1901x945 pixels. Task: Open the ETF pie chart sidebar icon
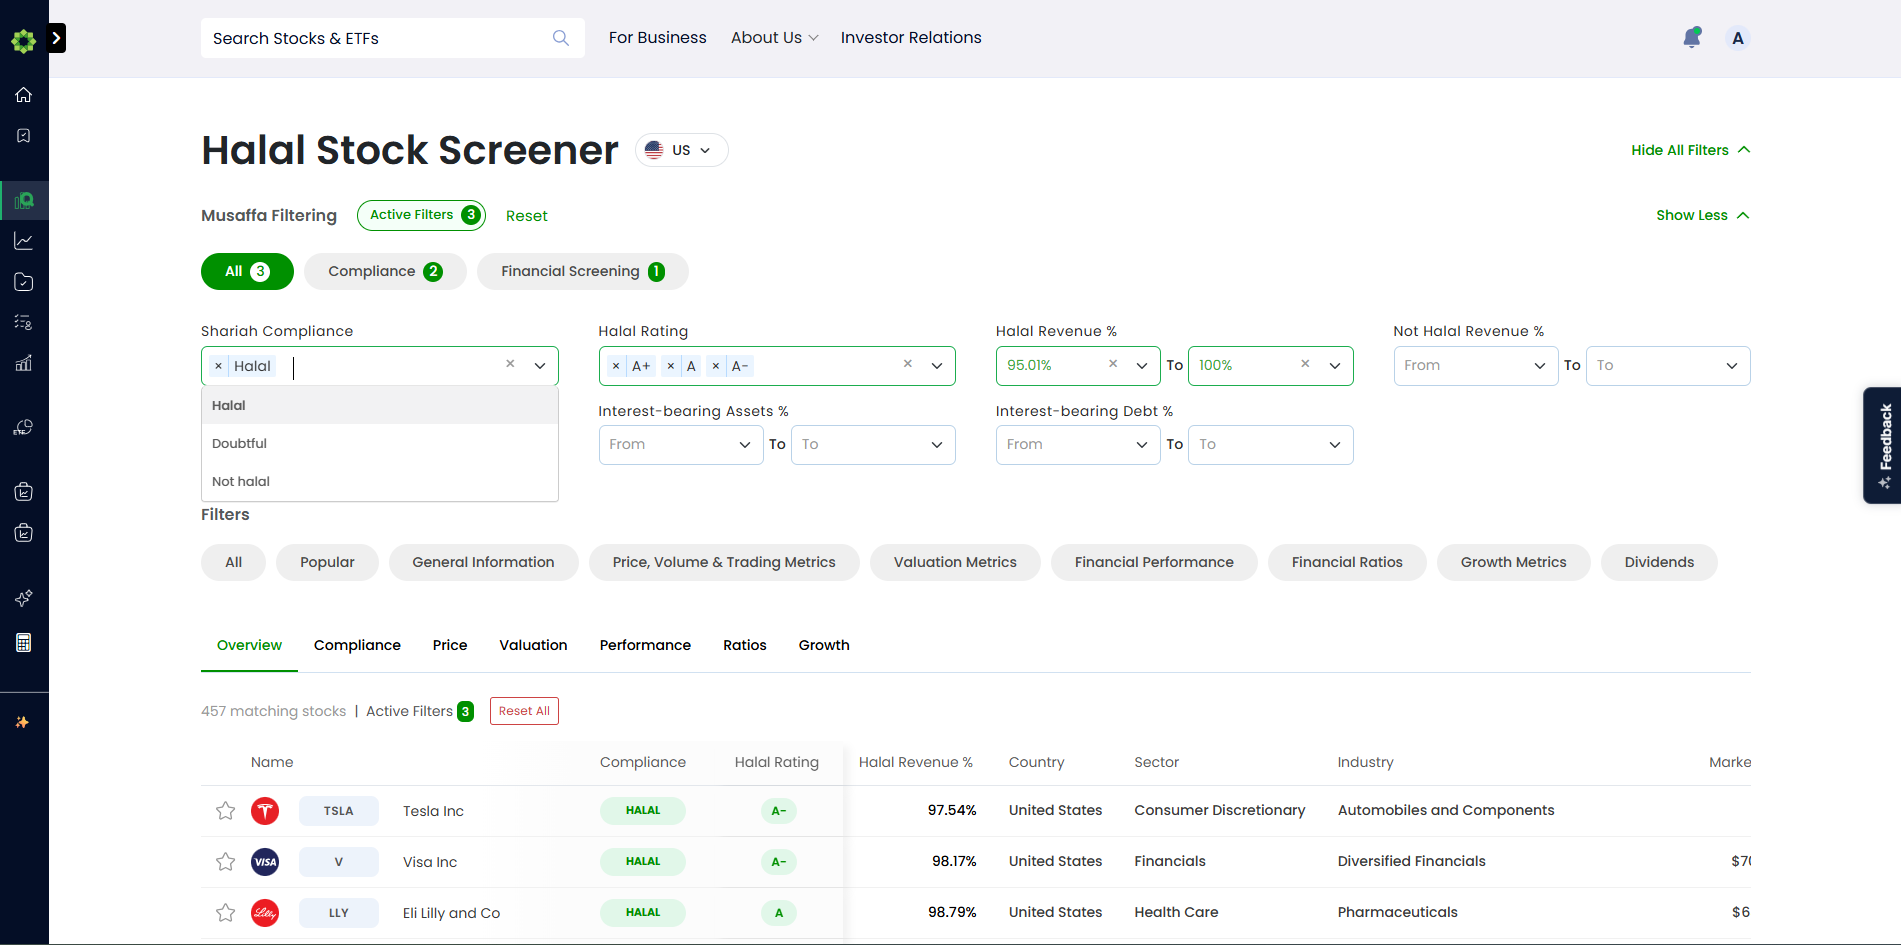(24, 428)
